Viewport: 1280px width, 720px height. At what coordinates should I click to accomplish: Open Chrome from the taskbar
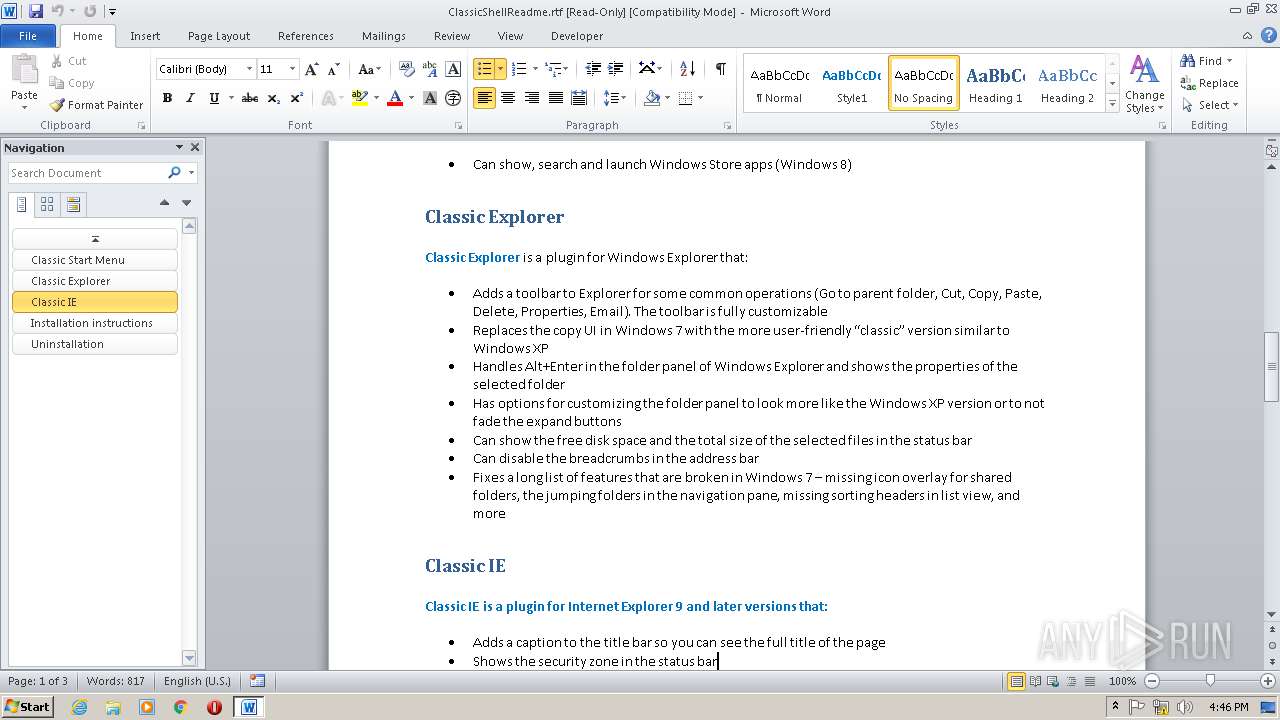point(180,707)
